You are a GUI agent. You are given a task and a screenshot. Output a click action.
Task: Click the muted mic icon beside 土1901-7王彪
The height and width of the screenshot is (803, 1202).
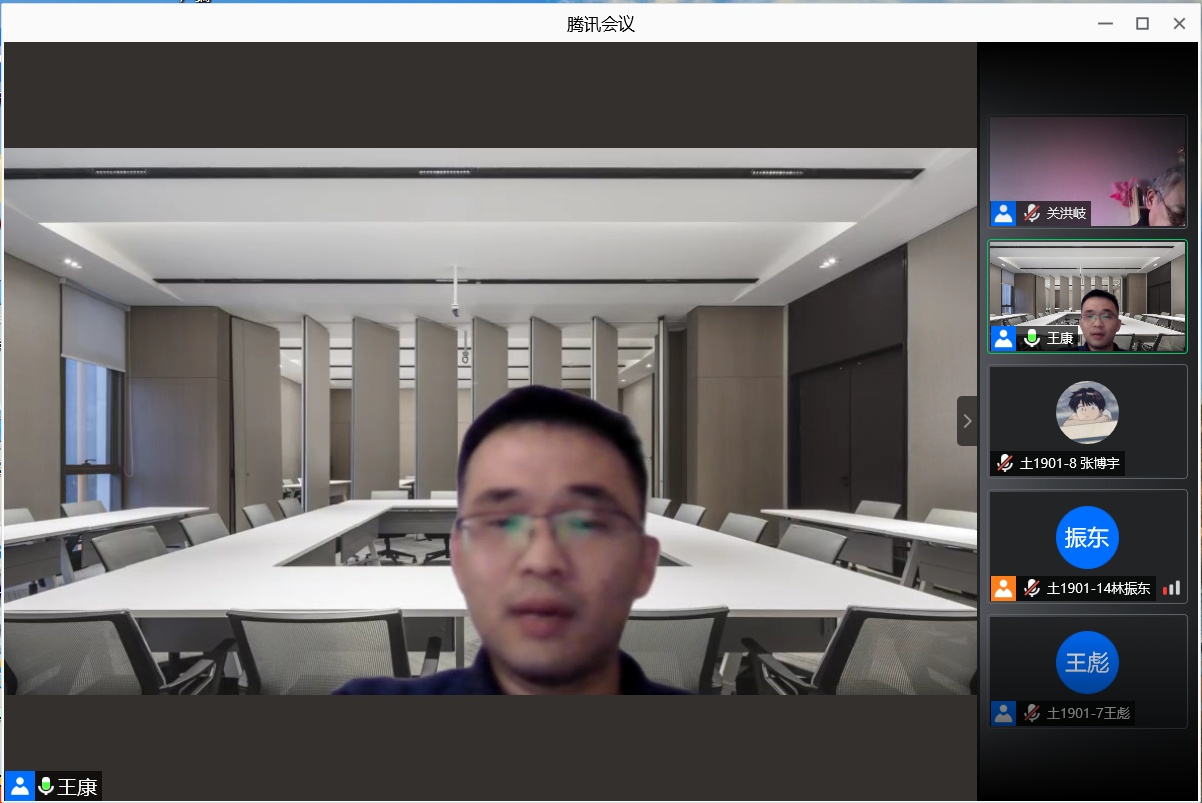(1031, 713)
